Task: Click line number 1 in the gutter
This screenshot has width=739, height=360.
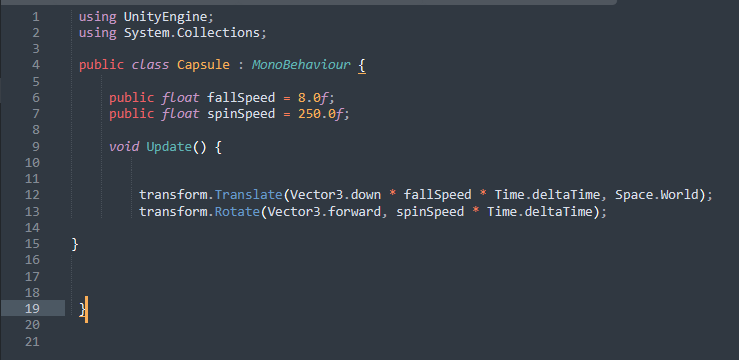Action: tap(36, 17)
